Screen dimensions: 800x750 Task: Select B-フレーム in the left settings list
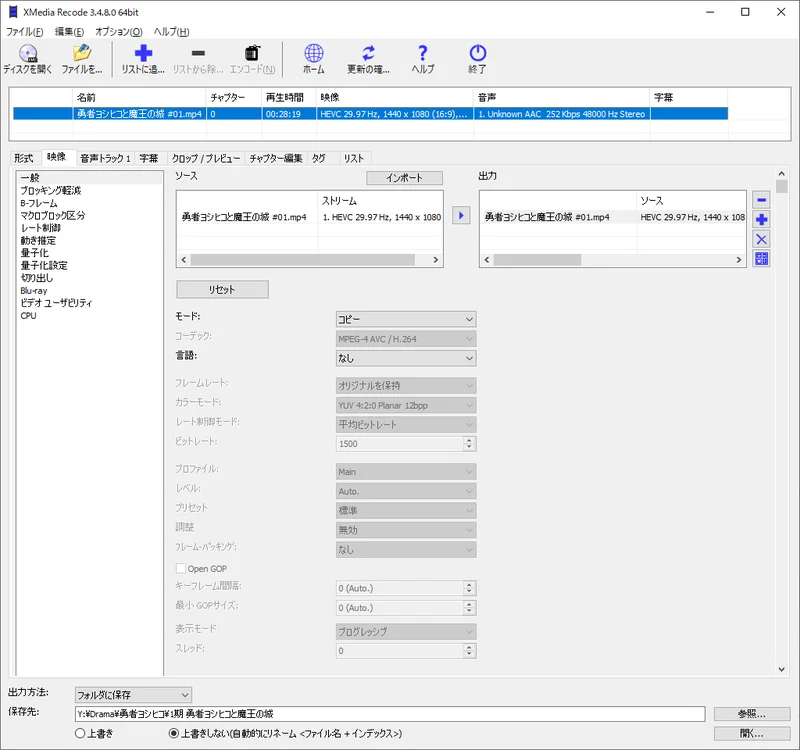coord(38,203)
